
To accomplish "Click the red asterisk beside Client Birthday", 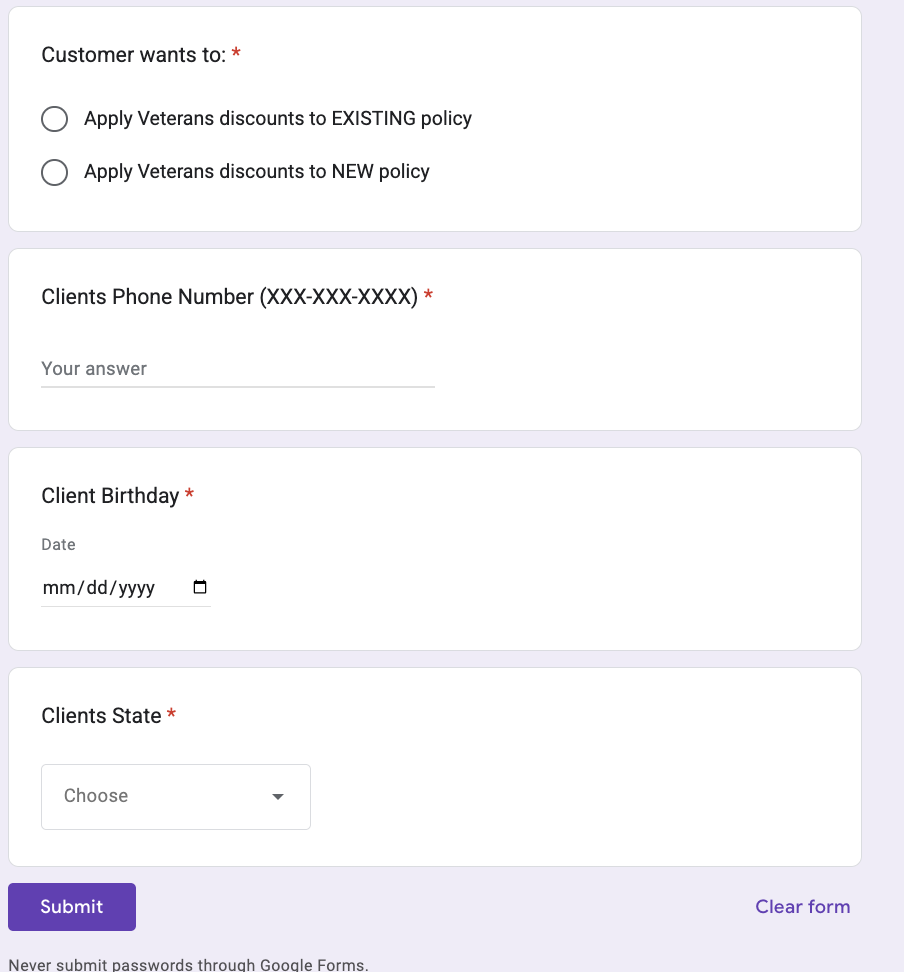I will (x=190, y=495).
